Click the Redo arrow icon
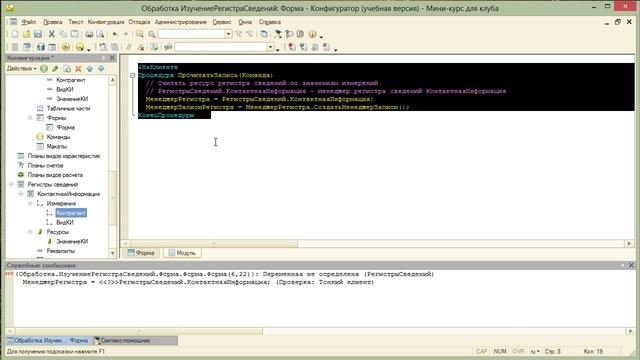 tap(126, 35)
